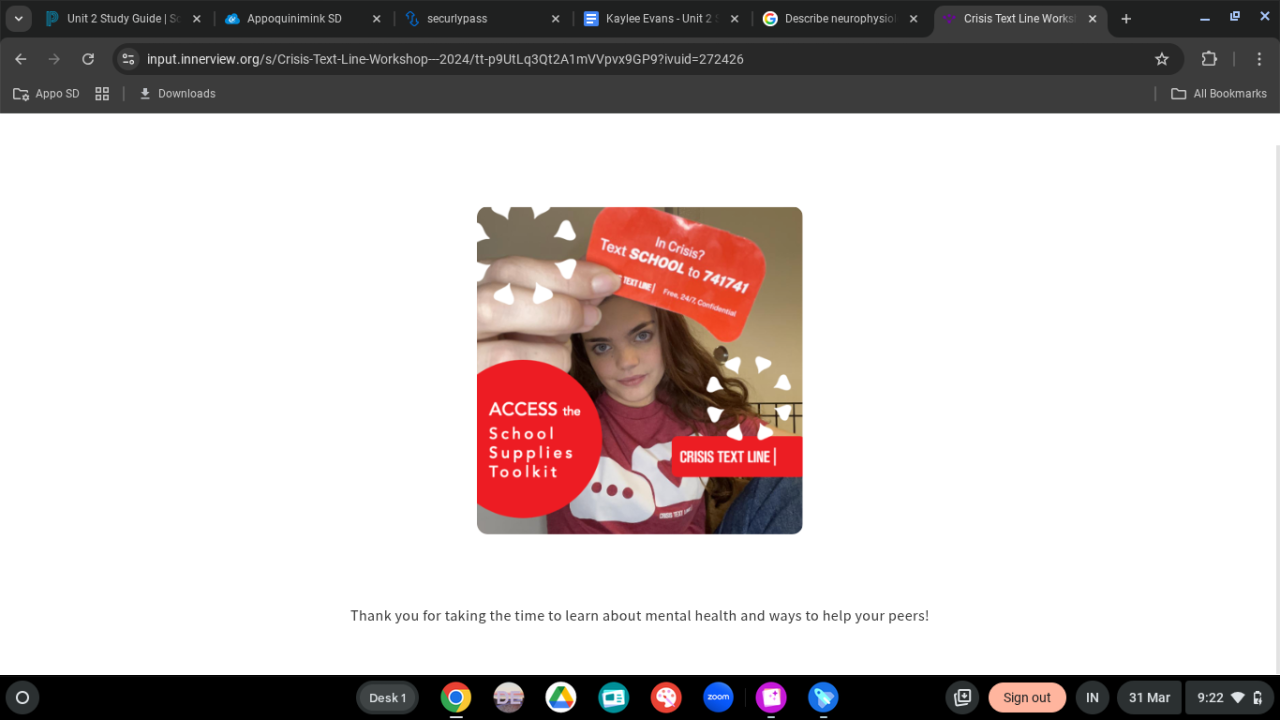Screen dimensions: 1280x720
Task: Open the magenta sparkle-note app on shelf
Action: tap(771, 697)
